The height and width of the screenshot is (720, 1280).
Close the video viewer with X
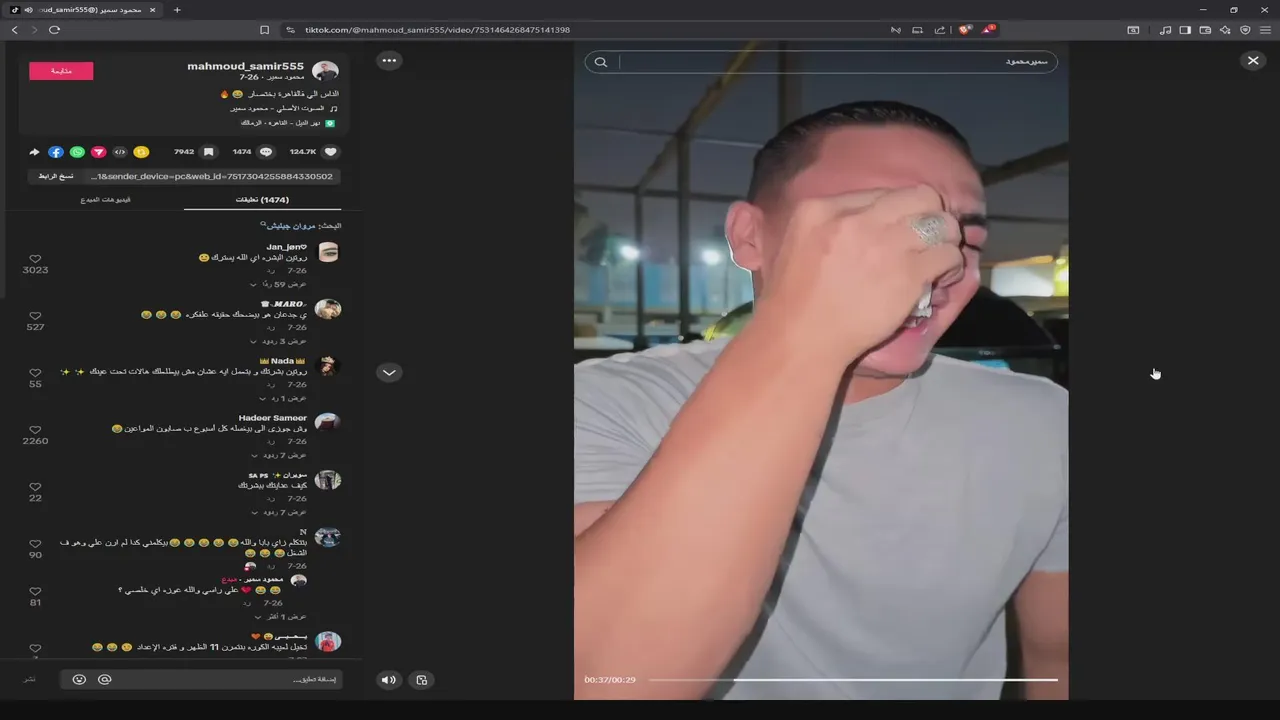click(x=1253, y=61)
